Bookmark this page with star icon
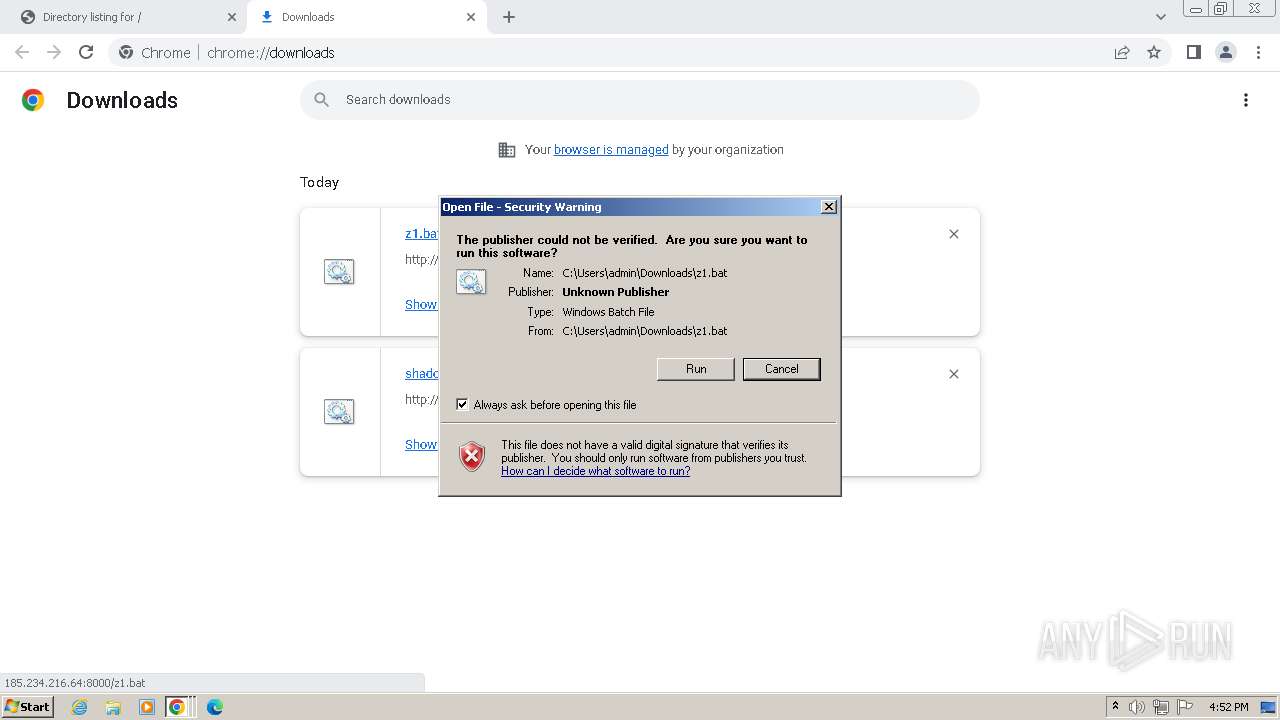This screenshot has width=1280, height=720. (1154, 52)
